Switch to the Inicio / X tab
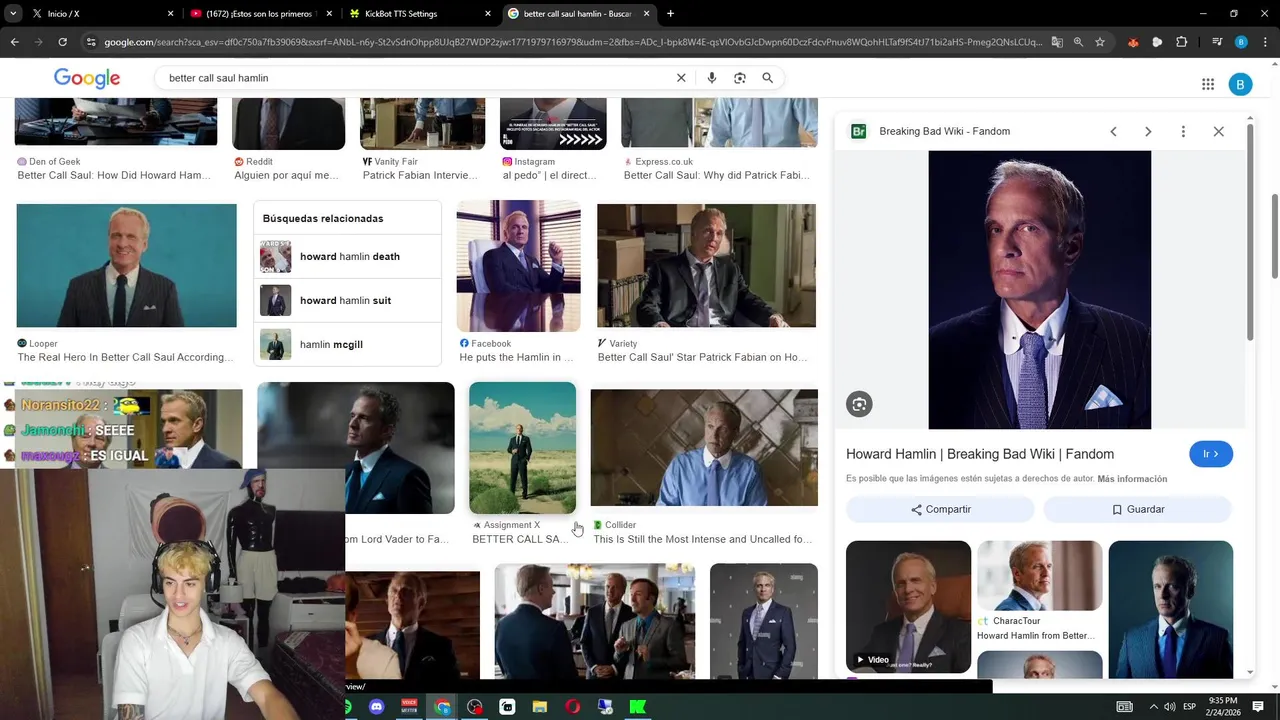The height and width of the screenshot is (720, 1280). pos(100,14)
